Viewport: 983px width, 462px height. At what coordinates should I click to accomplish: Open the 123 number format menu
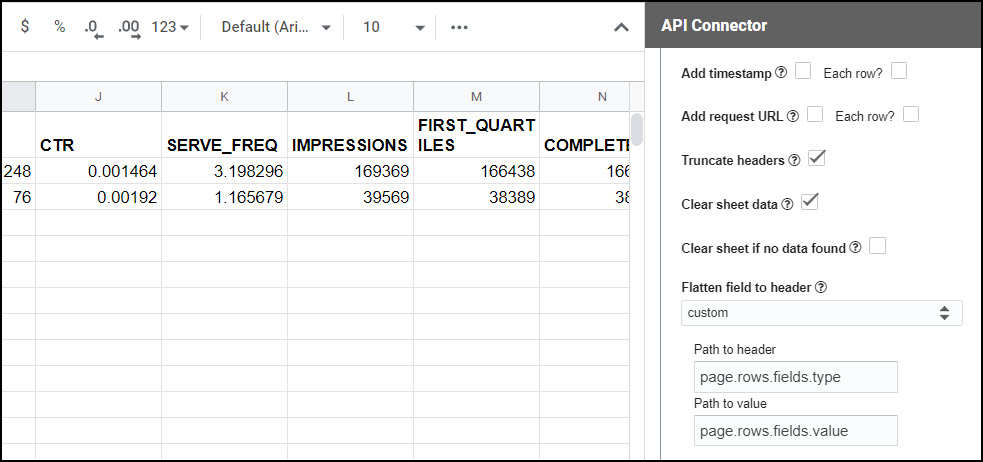170,27
